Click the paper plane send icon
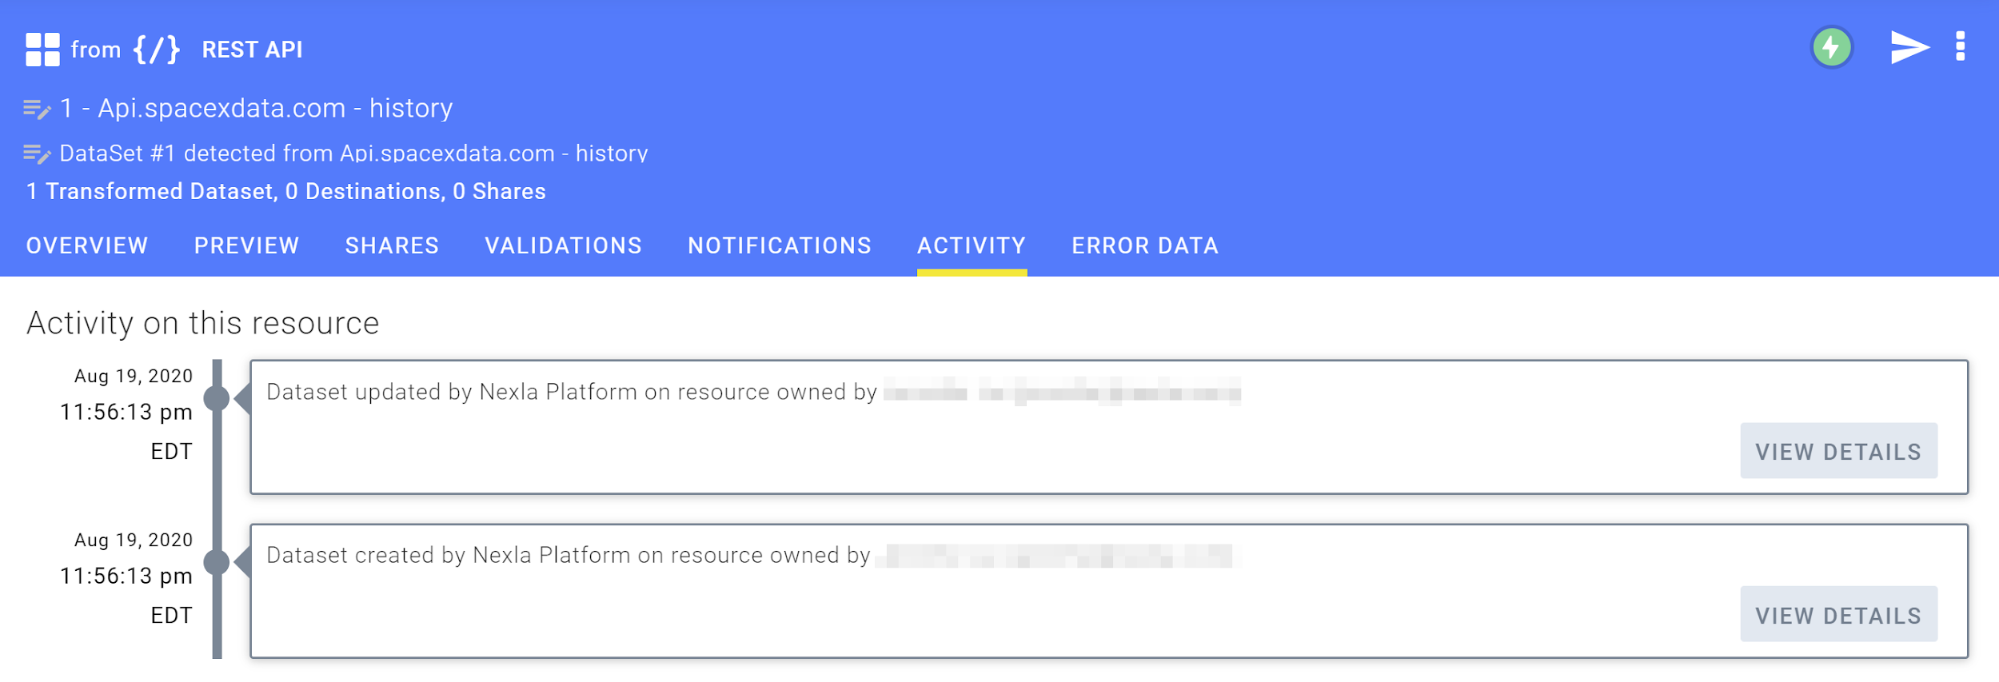 [1908, 47]
